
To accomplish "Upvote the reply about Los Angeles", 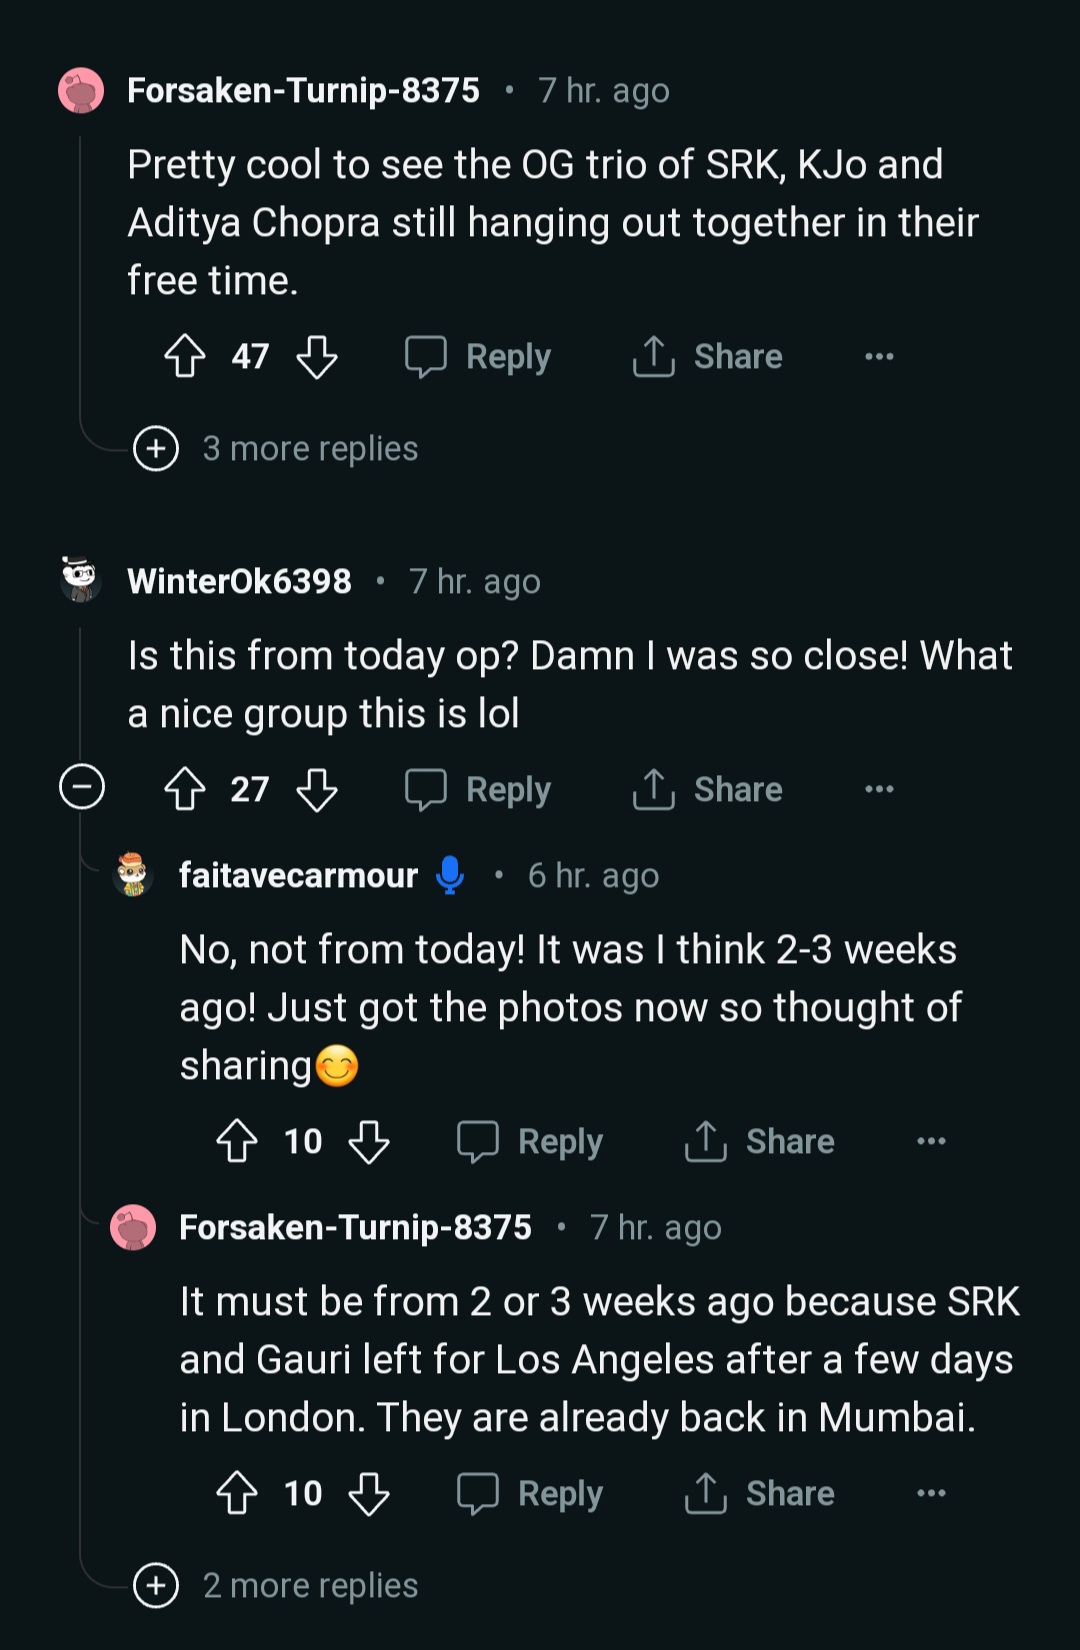I will pos(237,1494).
